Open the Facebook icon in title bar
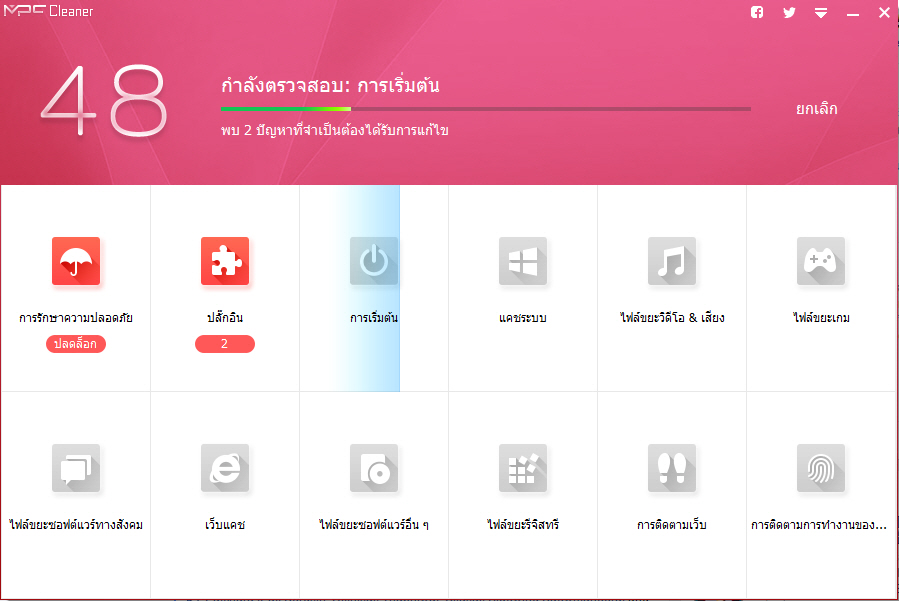Image resolution: width=899 pixels, height=601 pixels. 757,13
